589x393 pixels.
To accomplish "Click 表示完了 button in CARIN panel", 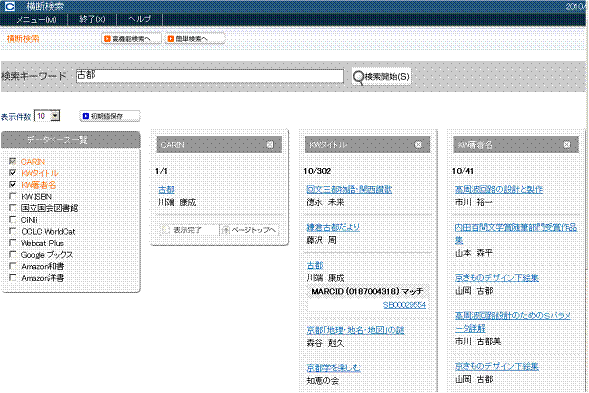I will click(189, 230).
